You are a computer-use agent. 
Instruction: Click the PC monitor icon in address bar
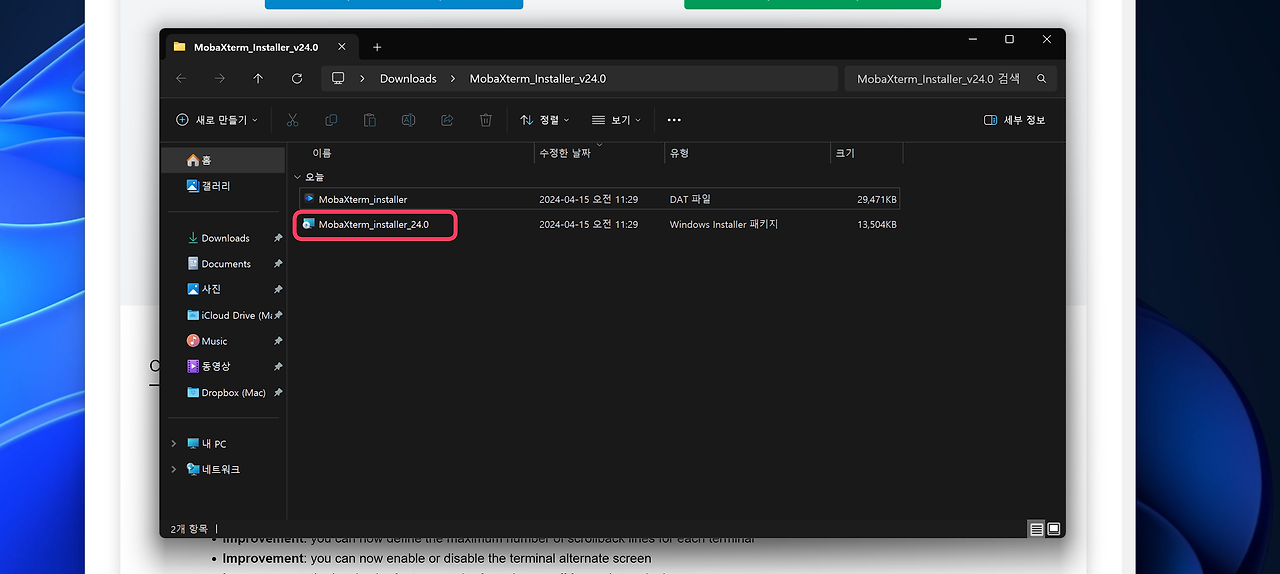coord(338,78)
